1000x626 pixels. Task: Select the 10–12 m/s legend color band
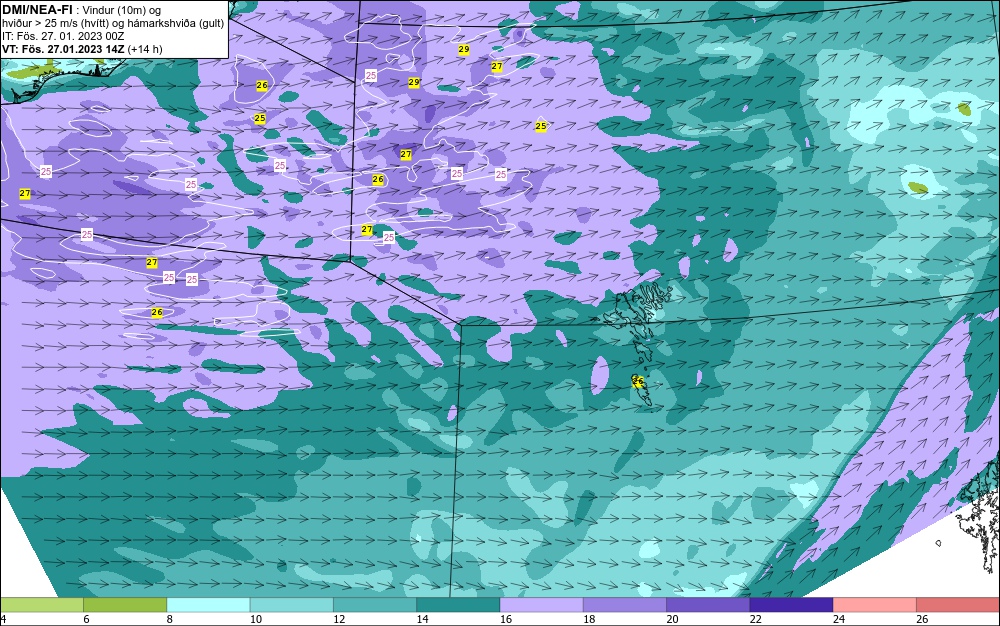coord(291,604)
